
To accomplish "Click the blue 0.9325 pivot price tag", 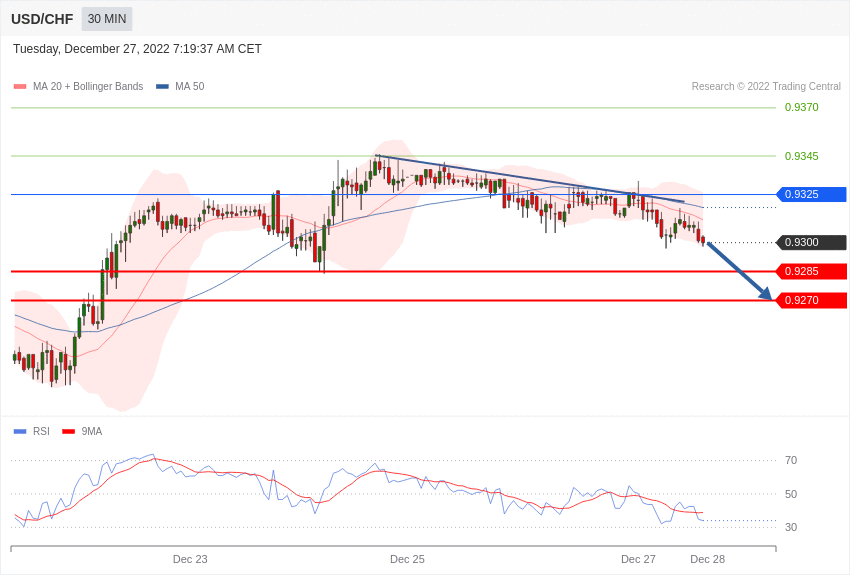I will [x=812, y=194].
